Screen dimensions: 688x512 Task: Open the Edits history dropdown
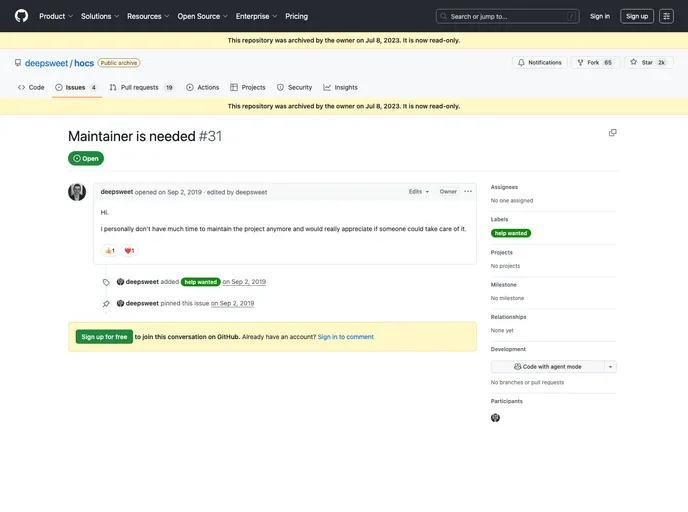(x=419, y=192)
